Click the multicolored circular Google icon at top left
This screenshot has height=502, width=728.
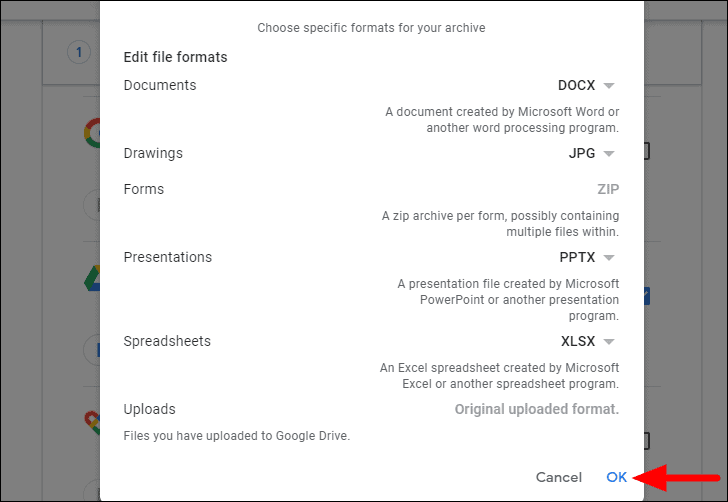point(91,134)
